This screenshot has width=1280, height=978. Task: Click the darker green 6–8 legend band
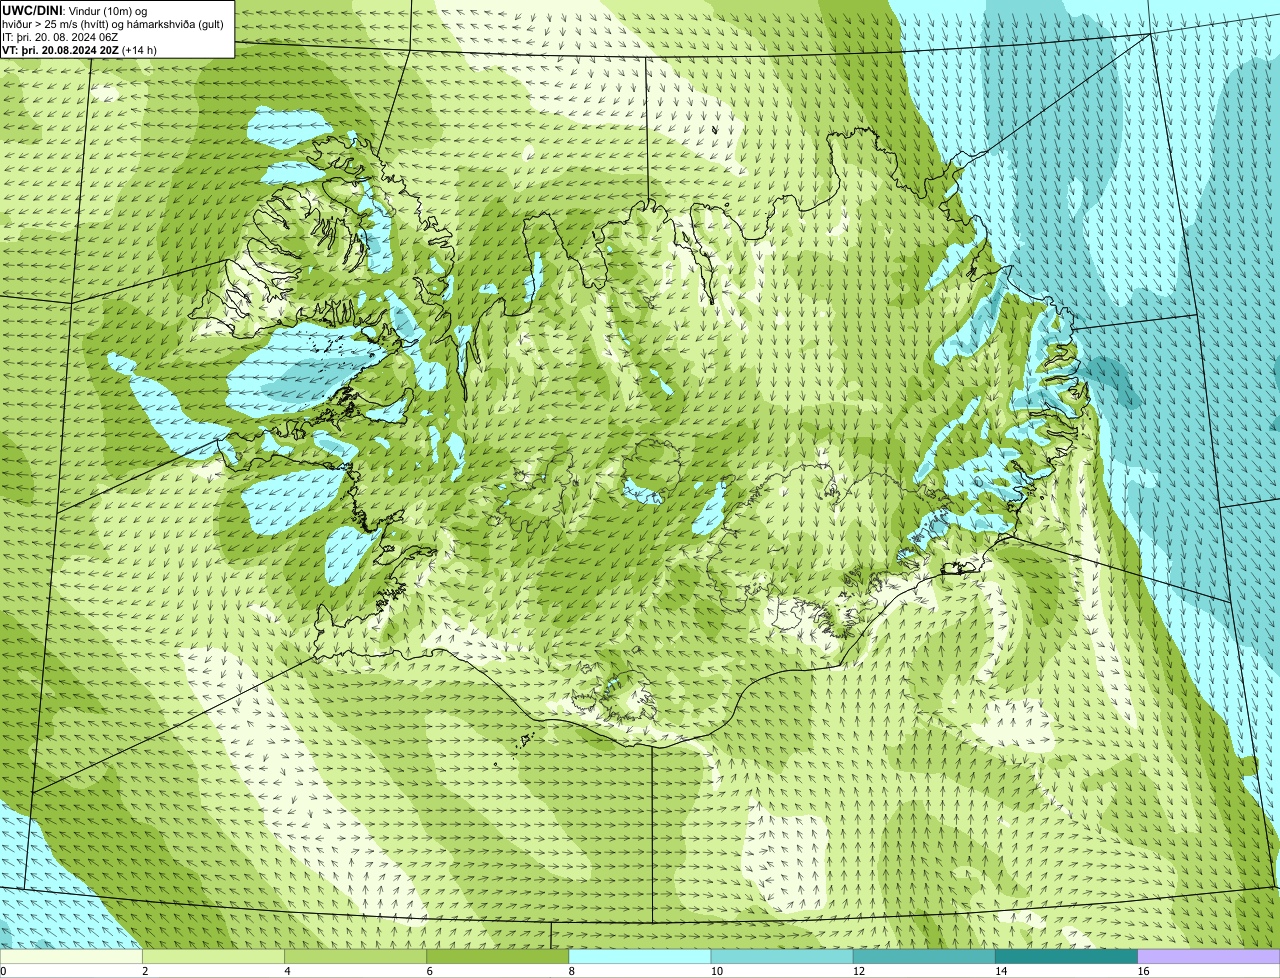click(x=498, y=956)
